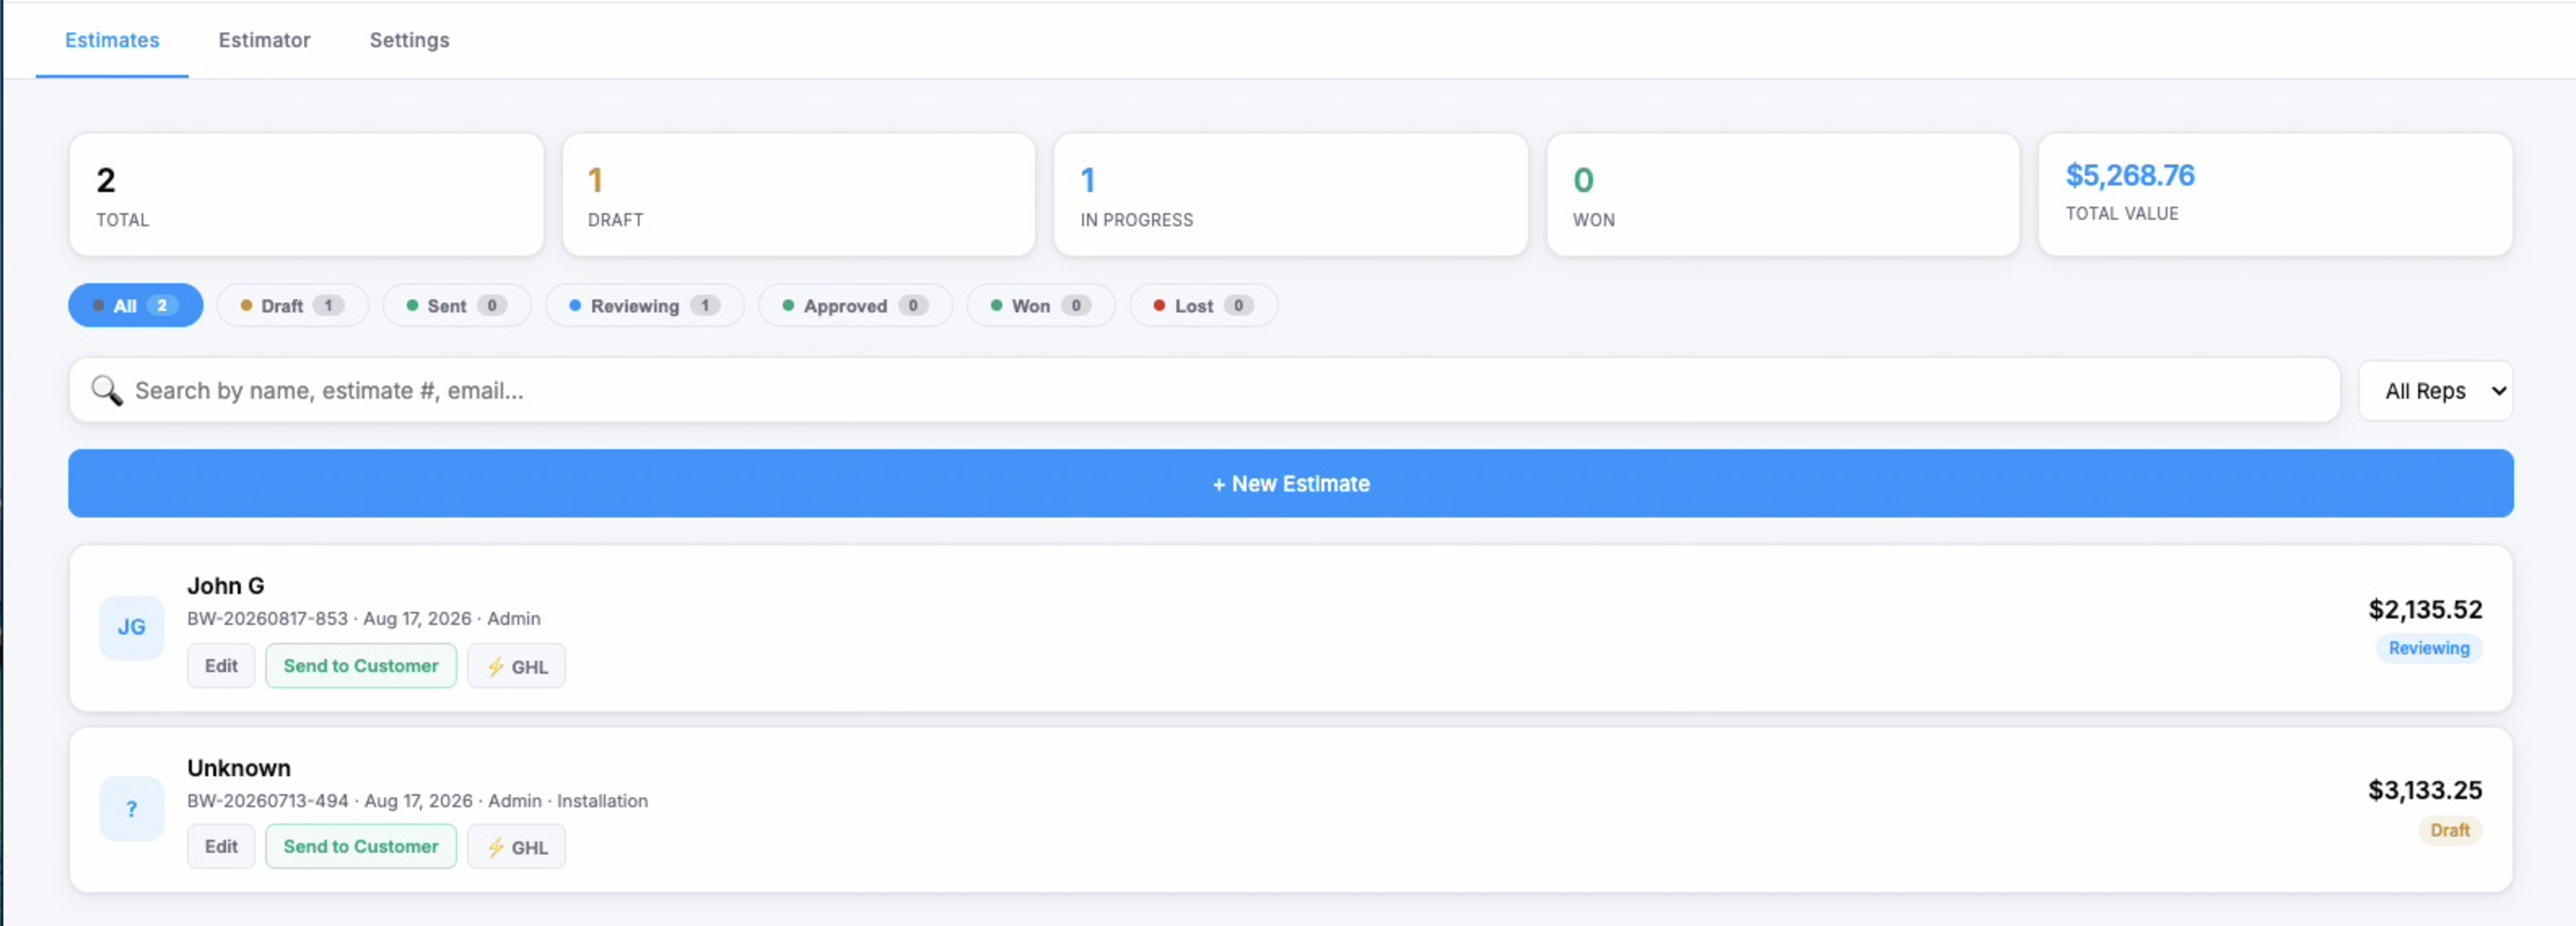Click the In Progress stat card
Screen dimensions: 2576x926
[1290, 195]
